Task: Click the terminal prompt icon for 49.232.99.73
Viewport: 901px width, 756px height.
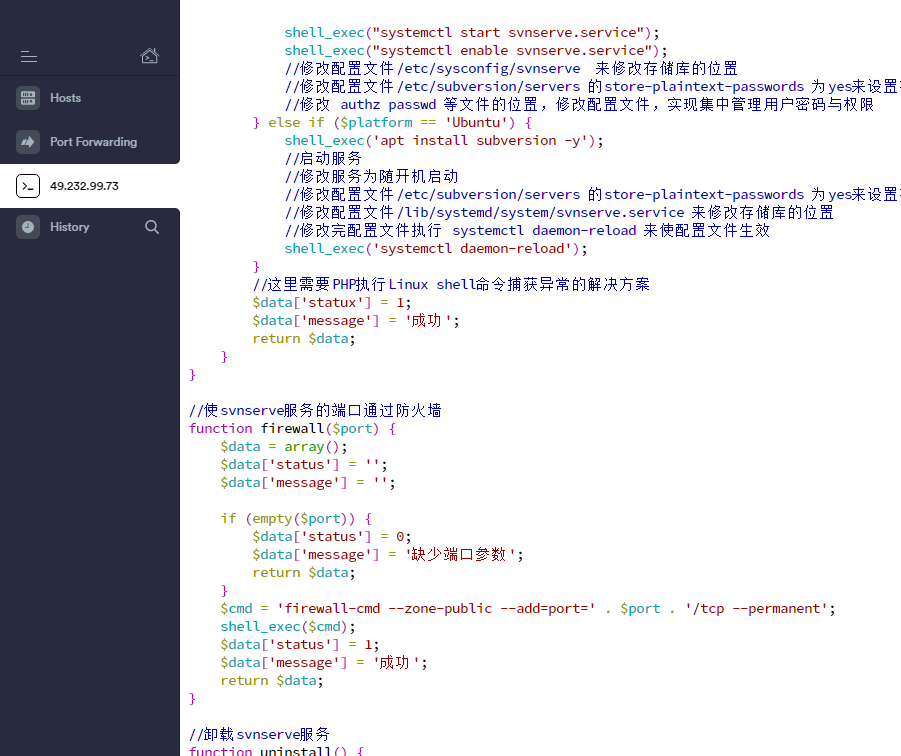Action: pyautogui.click(x=28, y=186)
